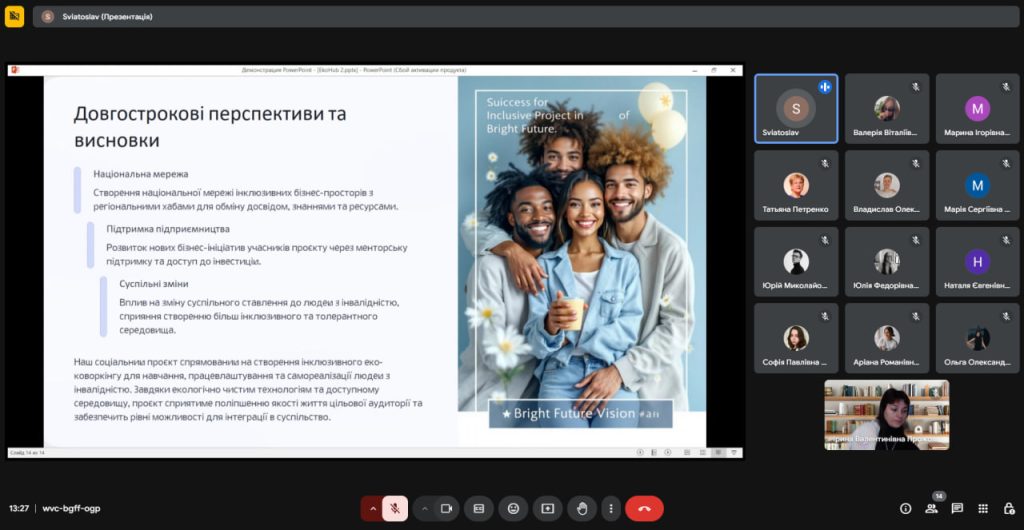1024x530 pixels.
Task: Open host controls lock icon
Action: click(1007, 508)
